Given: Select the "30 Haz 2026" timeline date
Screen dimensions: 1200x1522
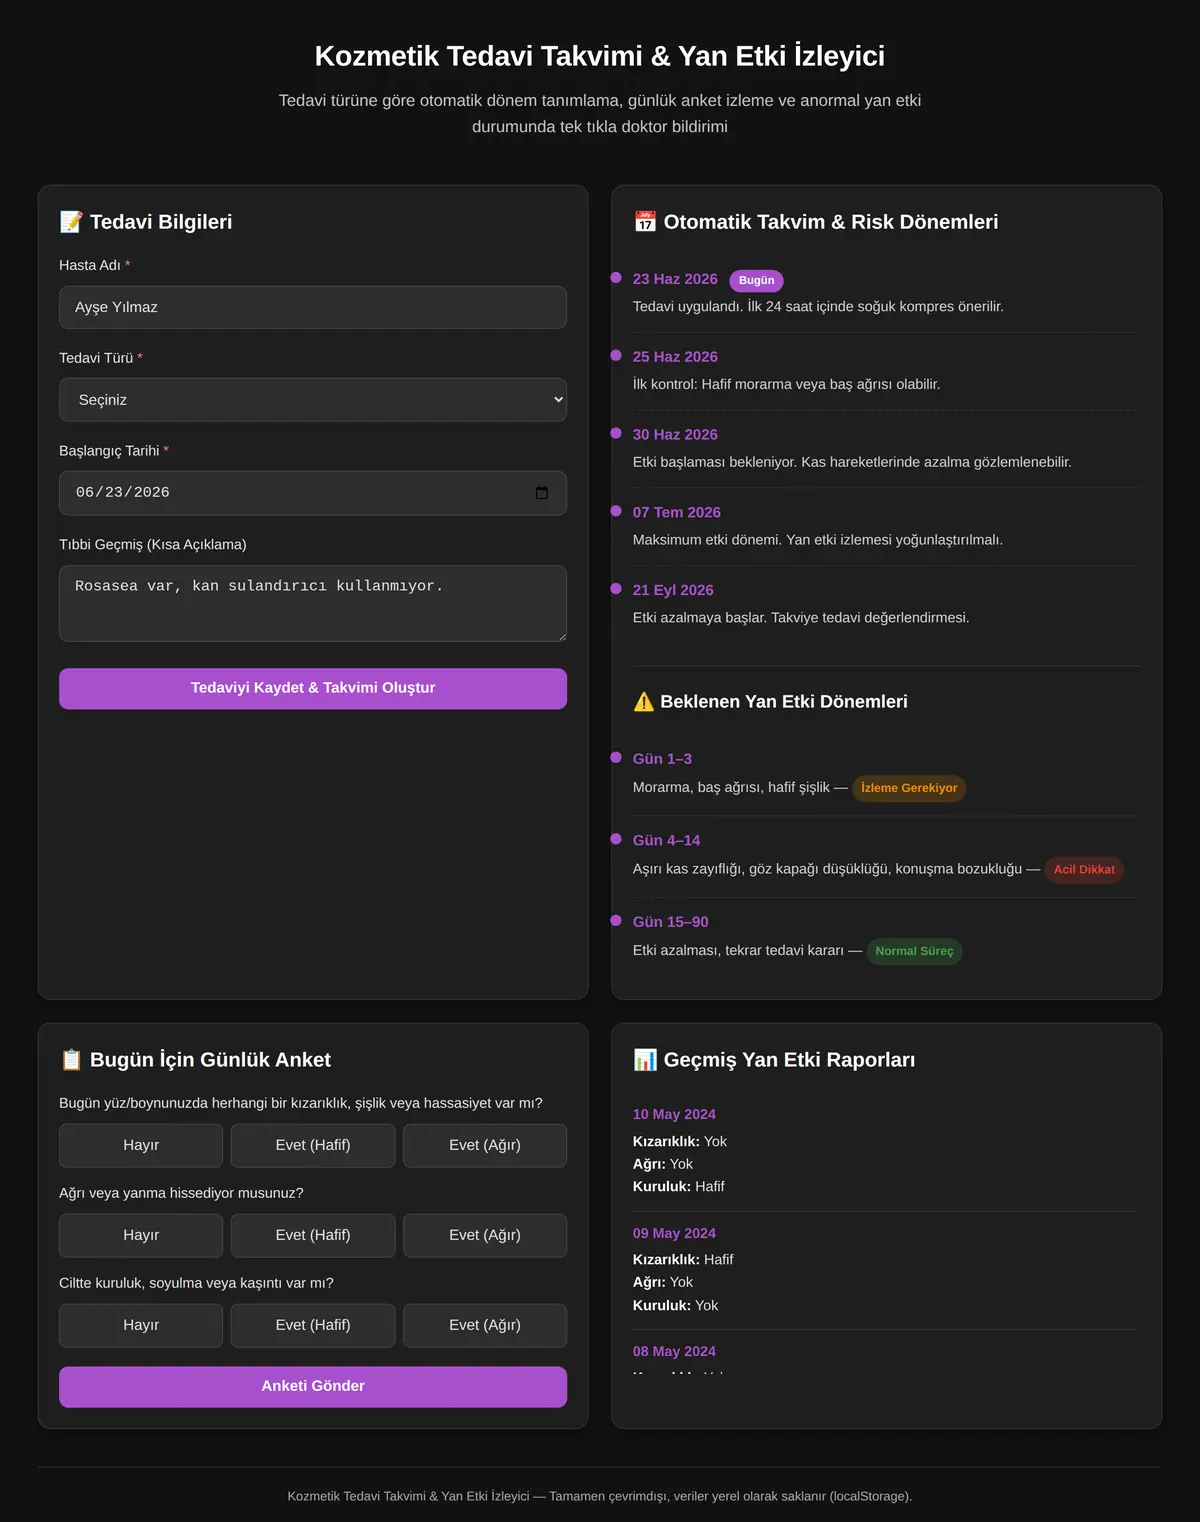Looking at the screenshot, I should click(x=675, y=435).
